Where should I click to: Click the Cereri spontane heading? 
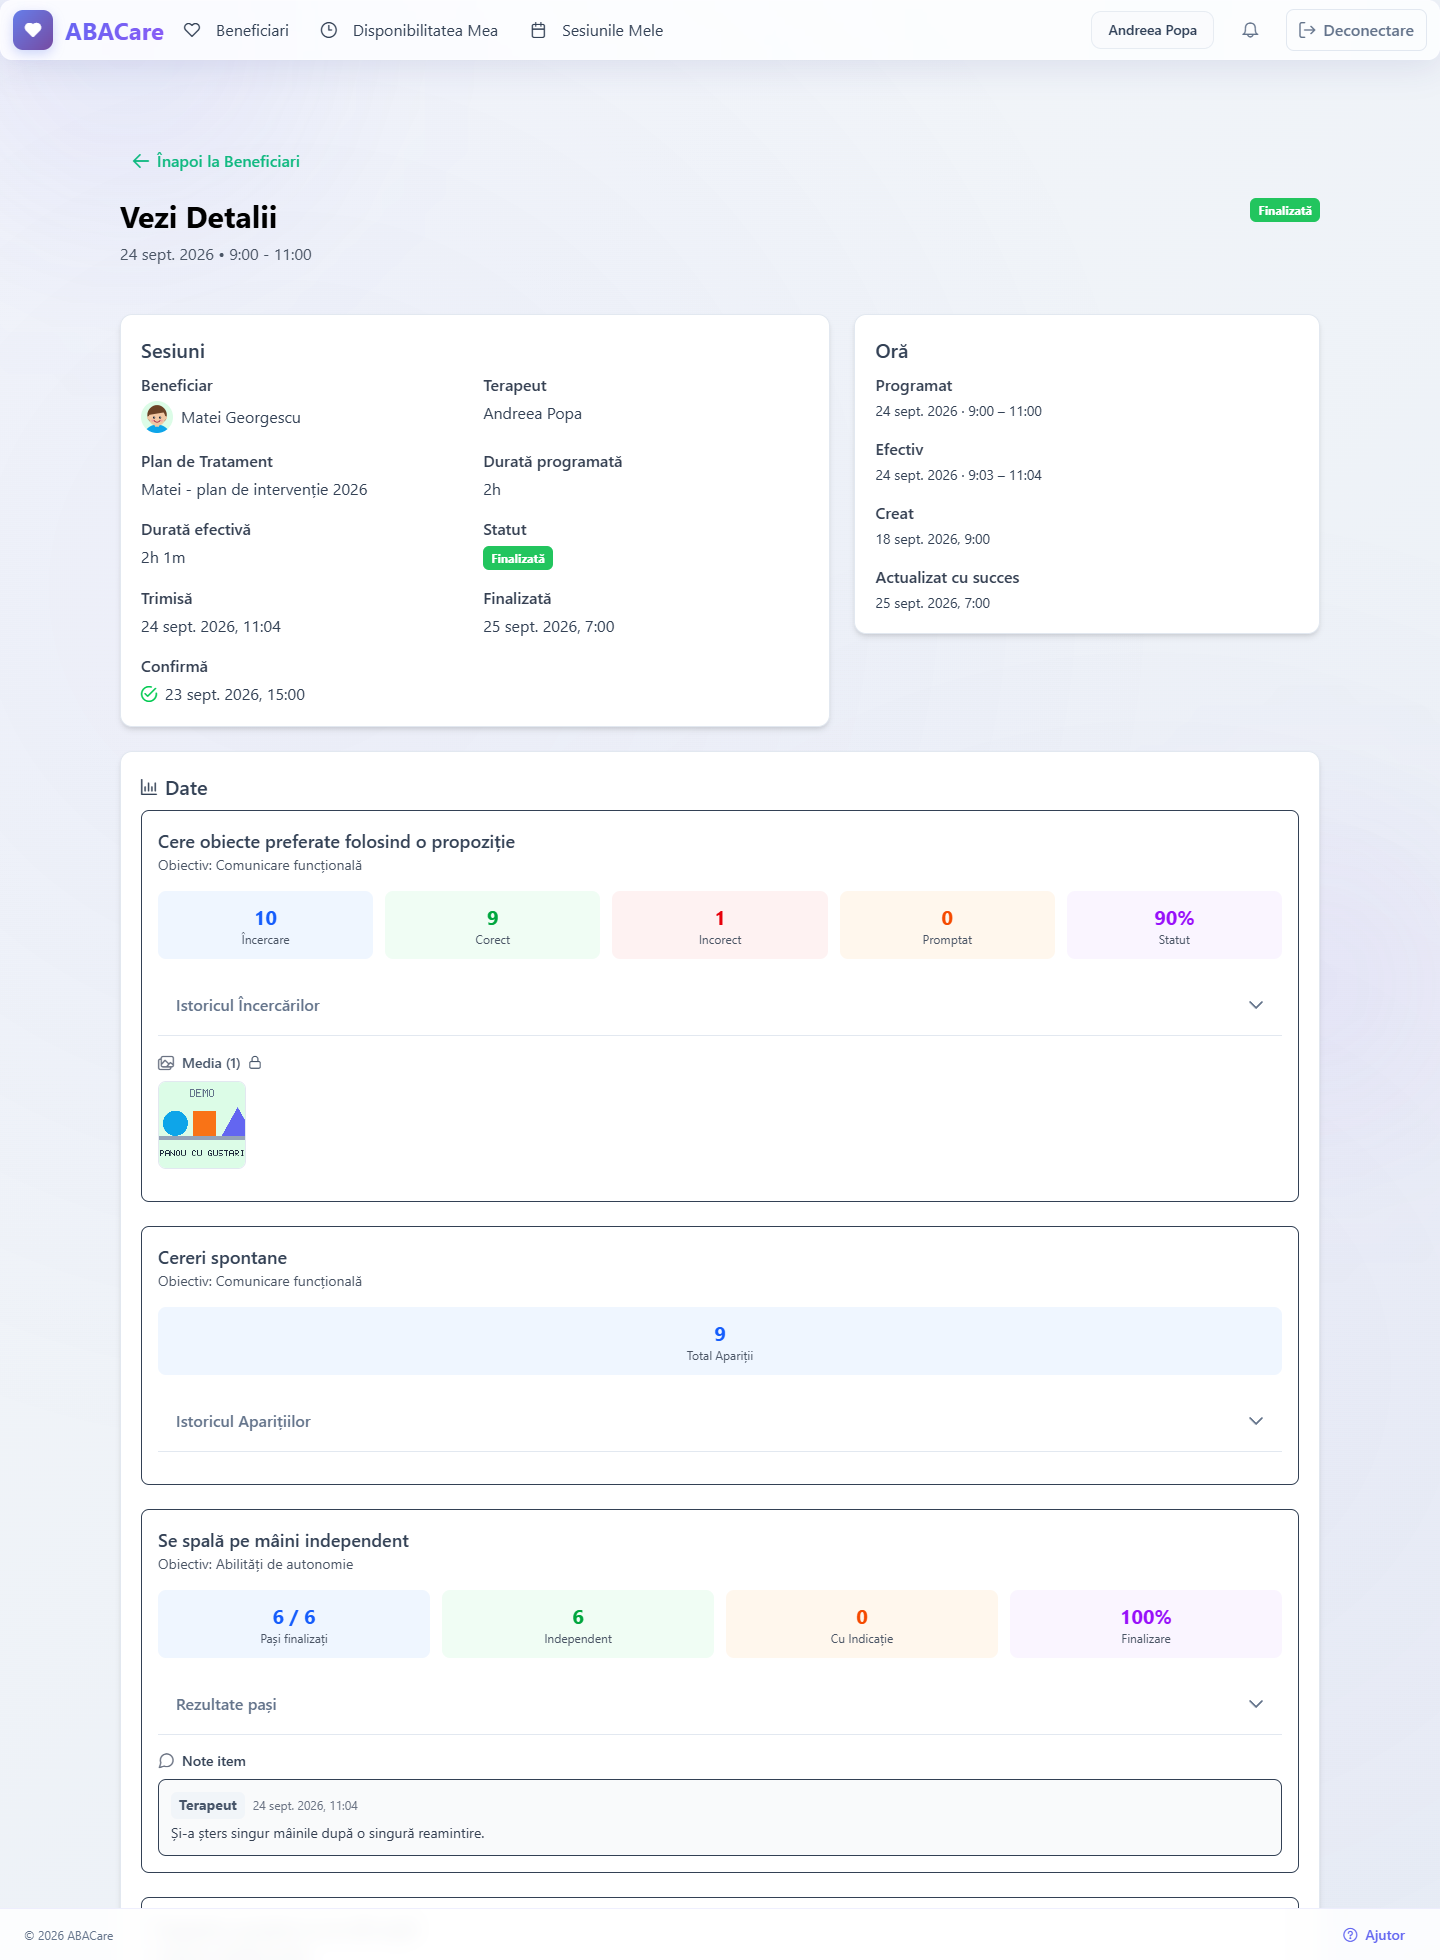click(222, 1258)
